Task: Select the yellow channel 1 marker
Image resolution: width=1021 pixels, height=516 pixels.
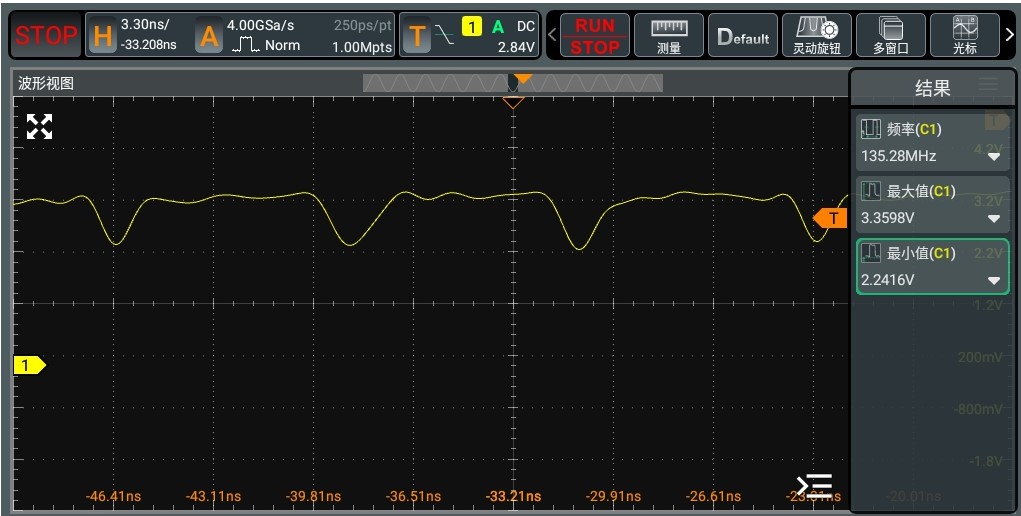Action: (x=28, y=365)
